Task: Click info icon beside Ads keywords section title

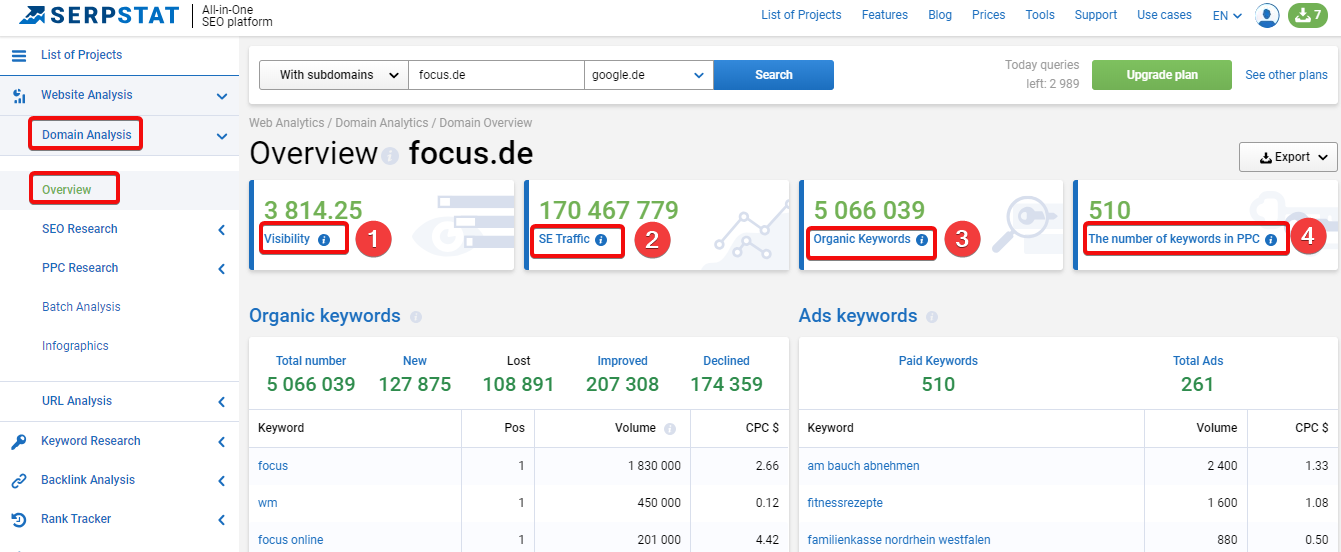Action: coord(932,317)
